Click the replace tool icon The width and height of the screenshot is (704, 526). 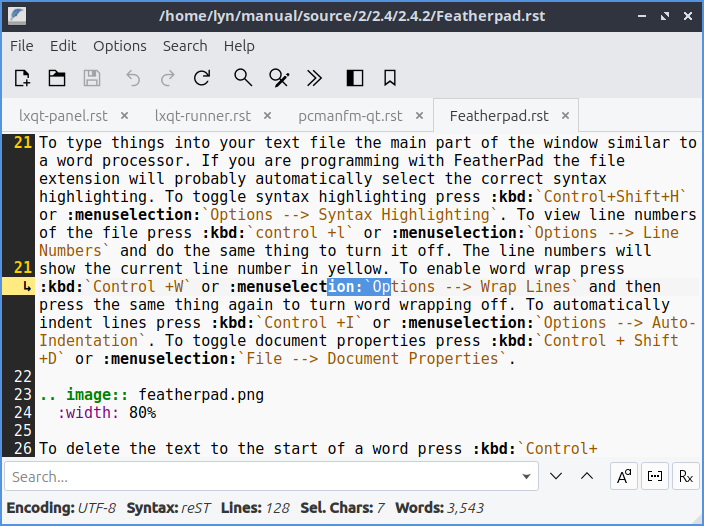point(279,78)
